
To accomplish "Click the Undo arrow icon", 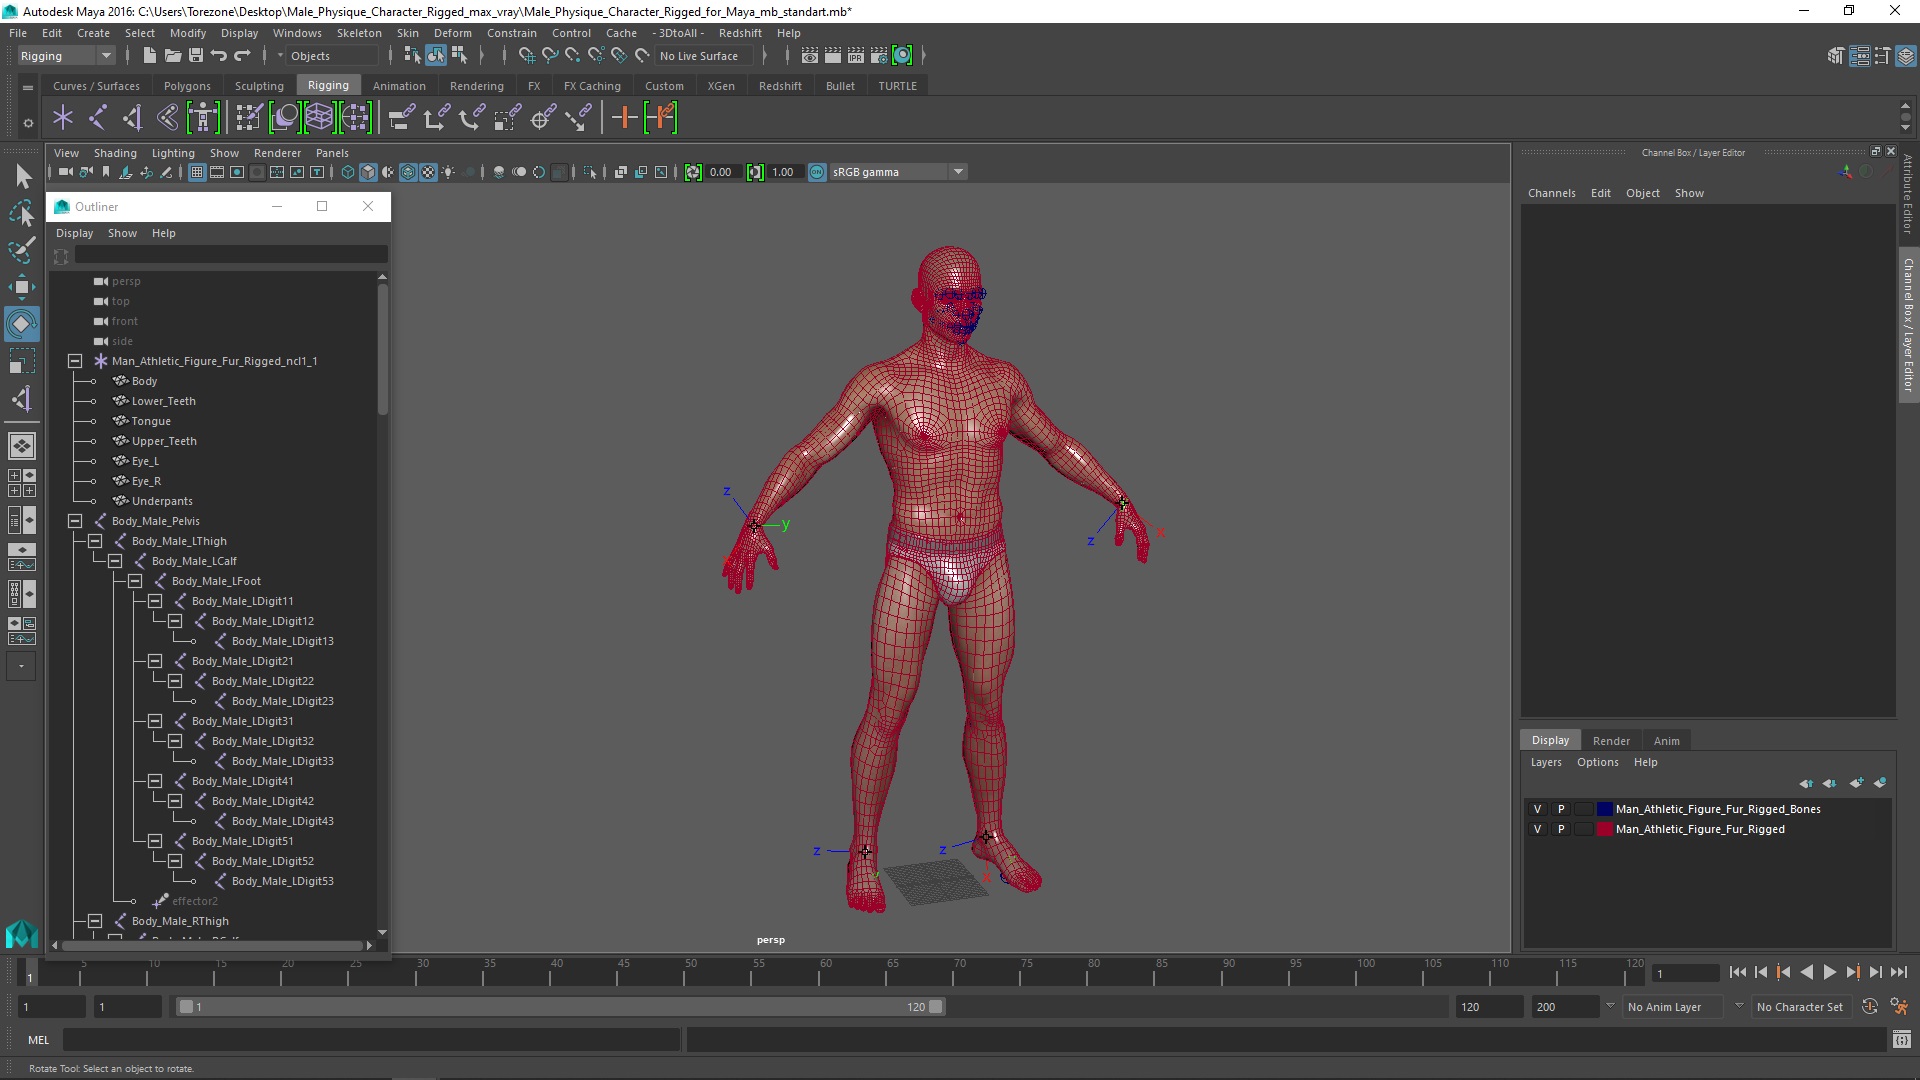I will [x=219, y=56].
